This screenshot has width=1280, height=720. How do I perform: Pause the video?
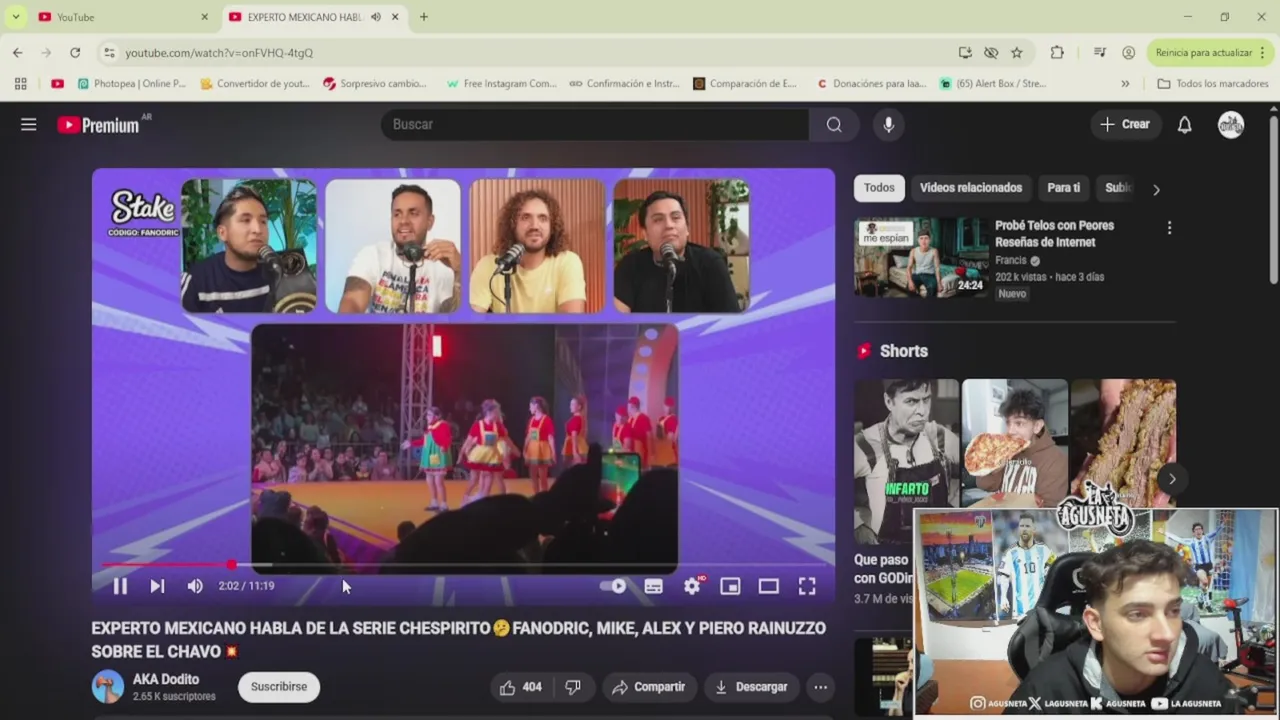tap(119, 586)
